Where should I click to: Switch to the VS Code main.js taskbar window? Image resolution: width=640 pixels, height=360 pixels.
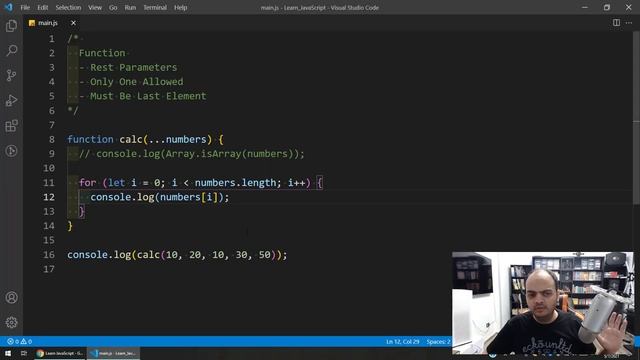coord(113,353)
